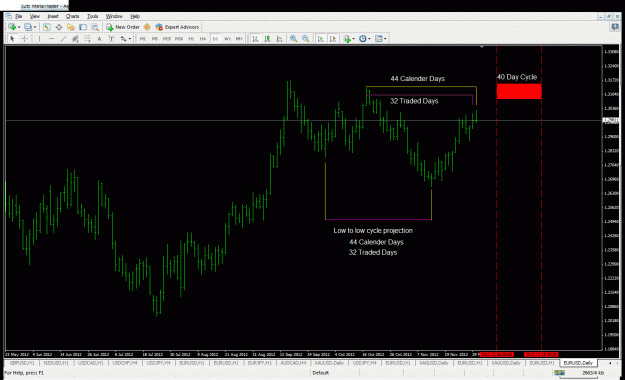This screenshot has width=625, height=380.
Task: Click the '40 Day Cycle' chart label
Action: 517,77
